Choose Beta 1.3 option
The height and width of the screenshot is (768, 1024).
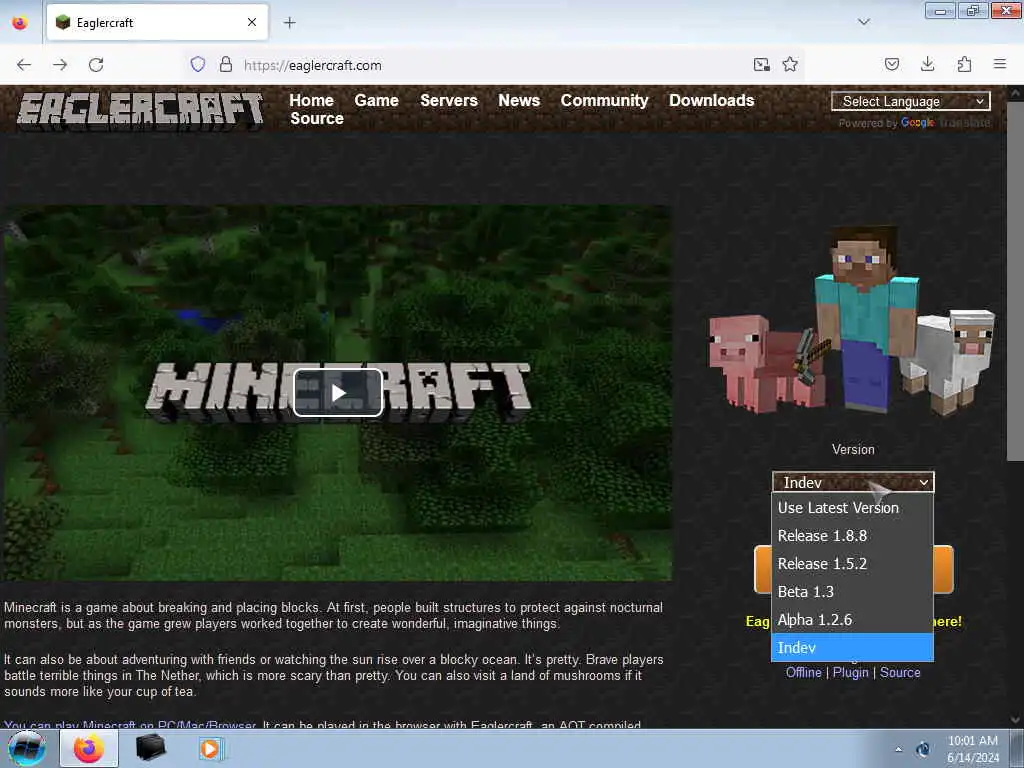(853, 592)
